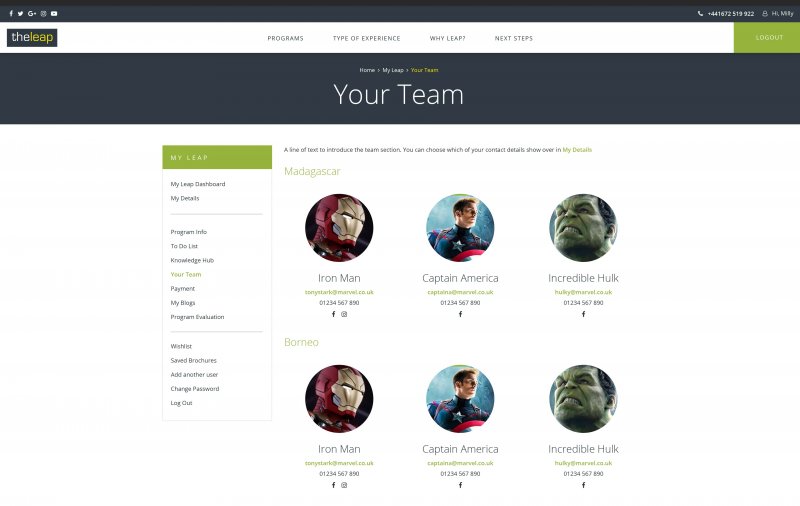Open the Why Leap? menu item
Image resolution: width=800 pixels, height=506 pixels.
[447, 38]
